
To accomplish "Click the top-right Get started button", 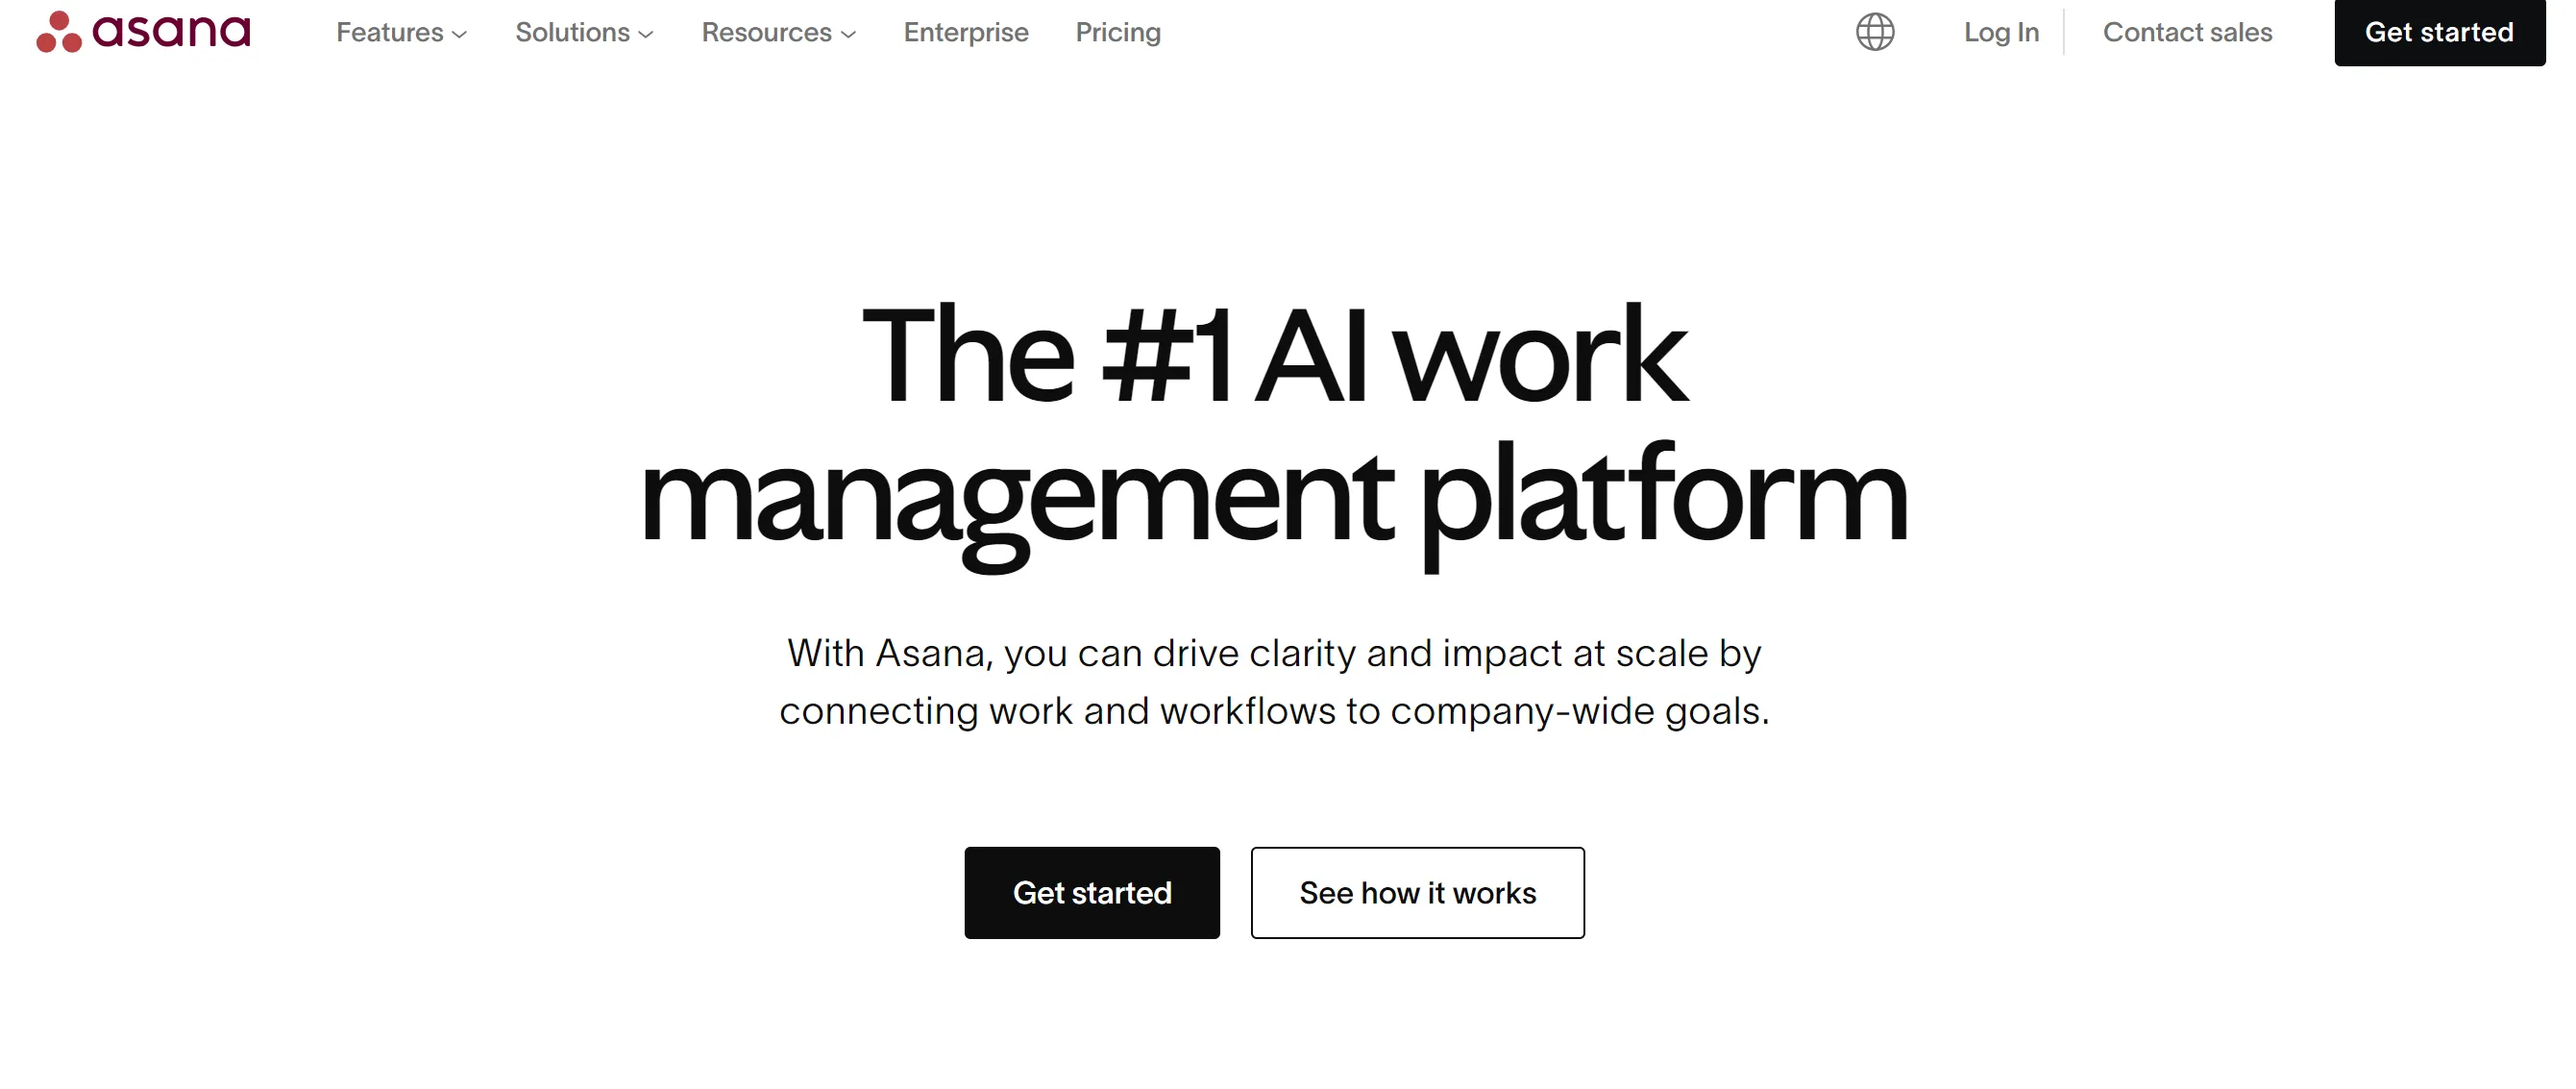I will [2438, 31].
